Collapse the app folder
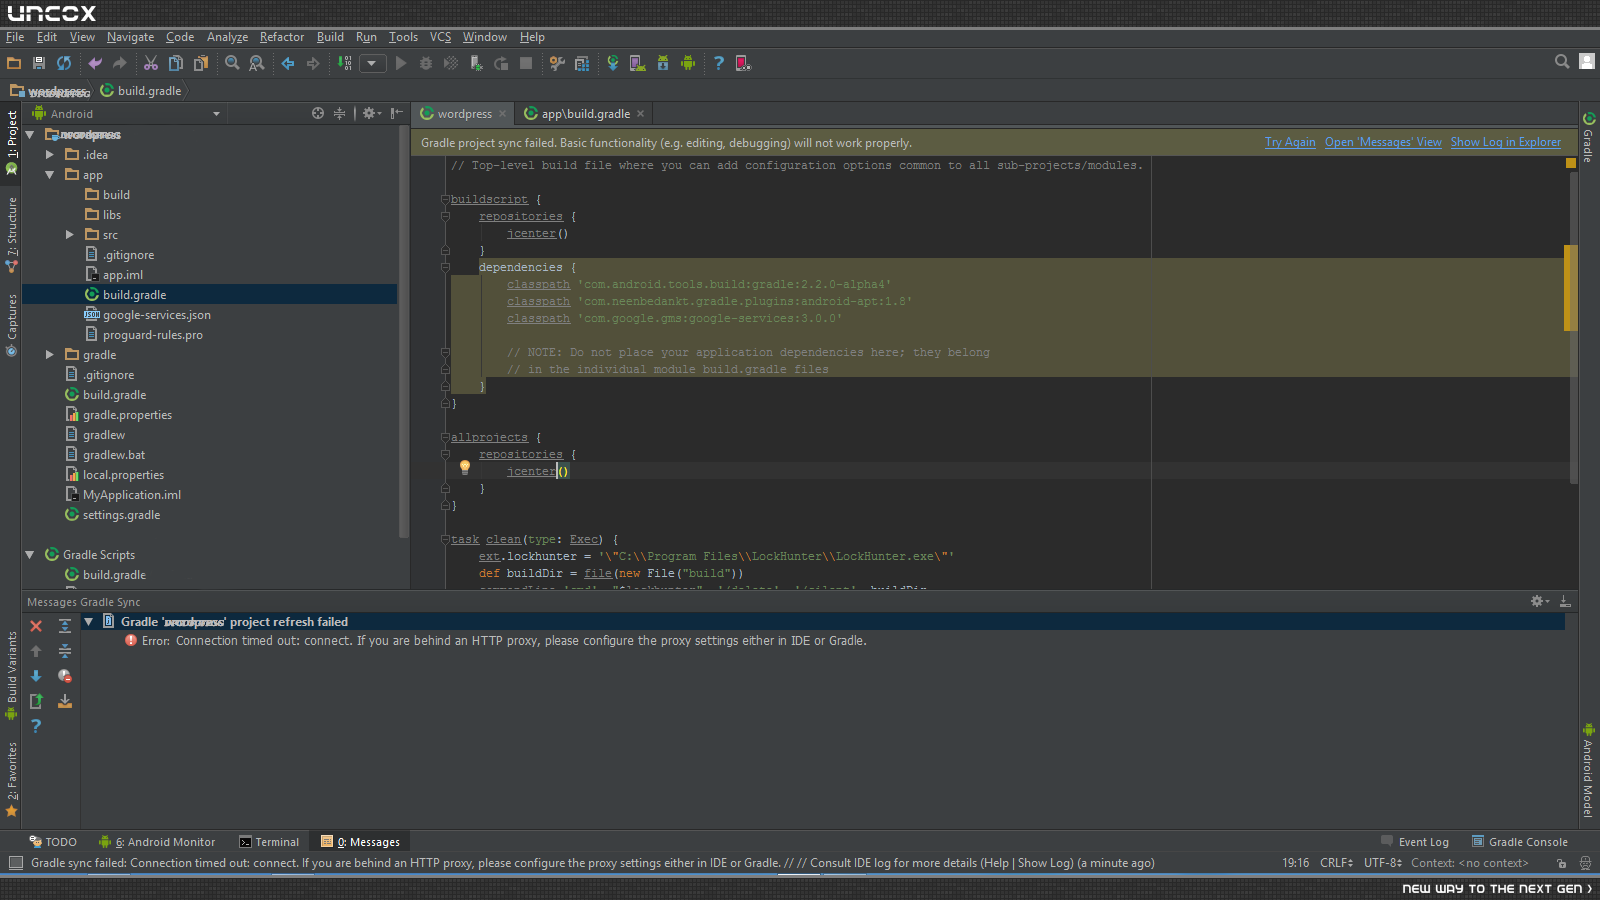1600x900 pixels. (x=49, y=174)
